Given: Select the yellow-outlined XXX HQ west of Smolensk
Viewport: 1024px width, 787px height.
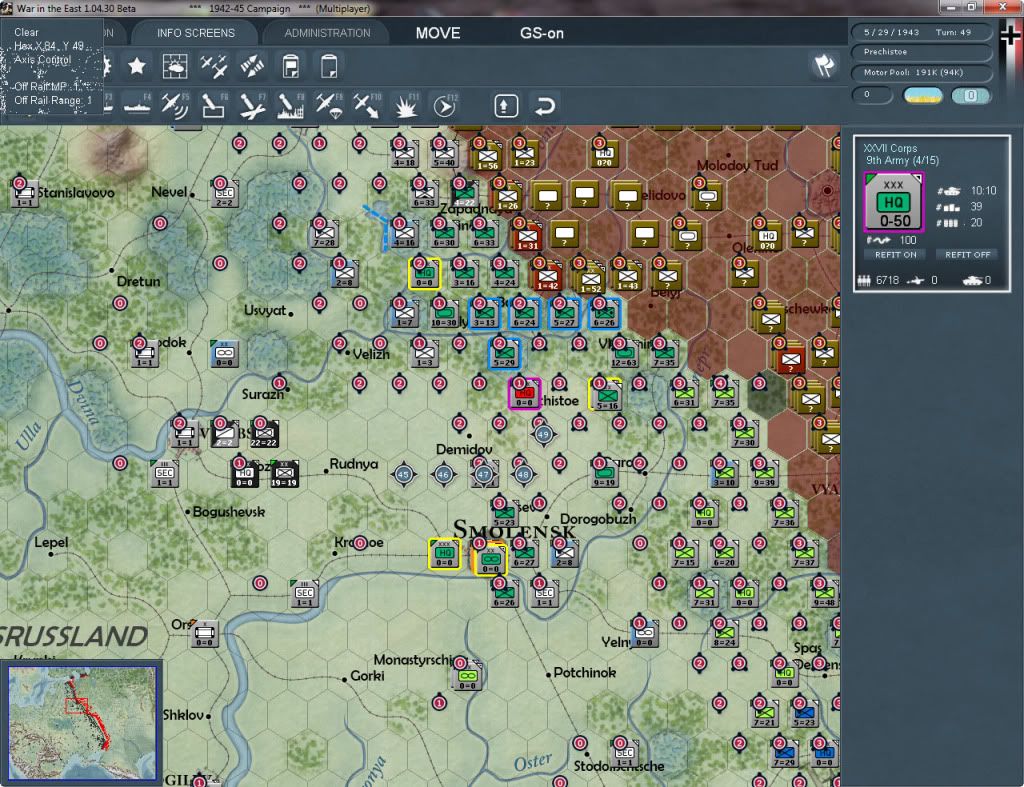Looking at the screenshot, I should tap(444, 554).
